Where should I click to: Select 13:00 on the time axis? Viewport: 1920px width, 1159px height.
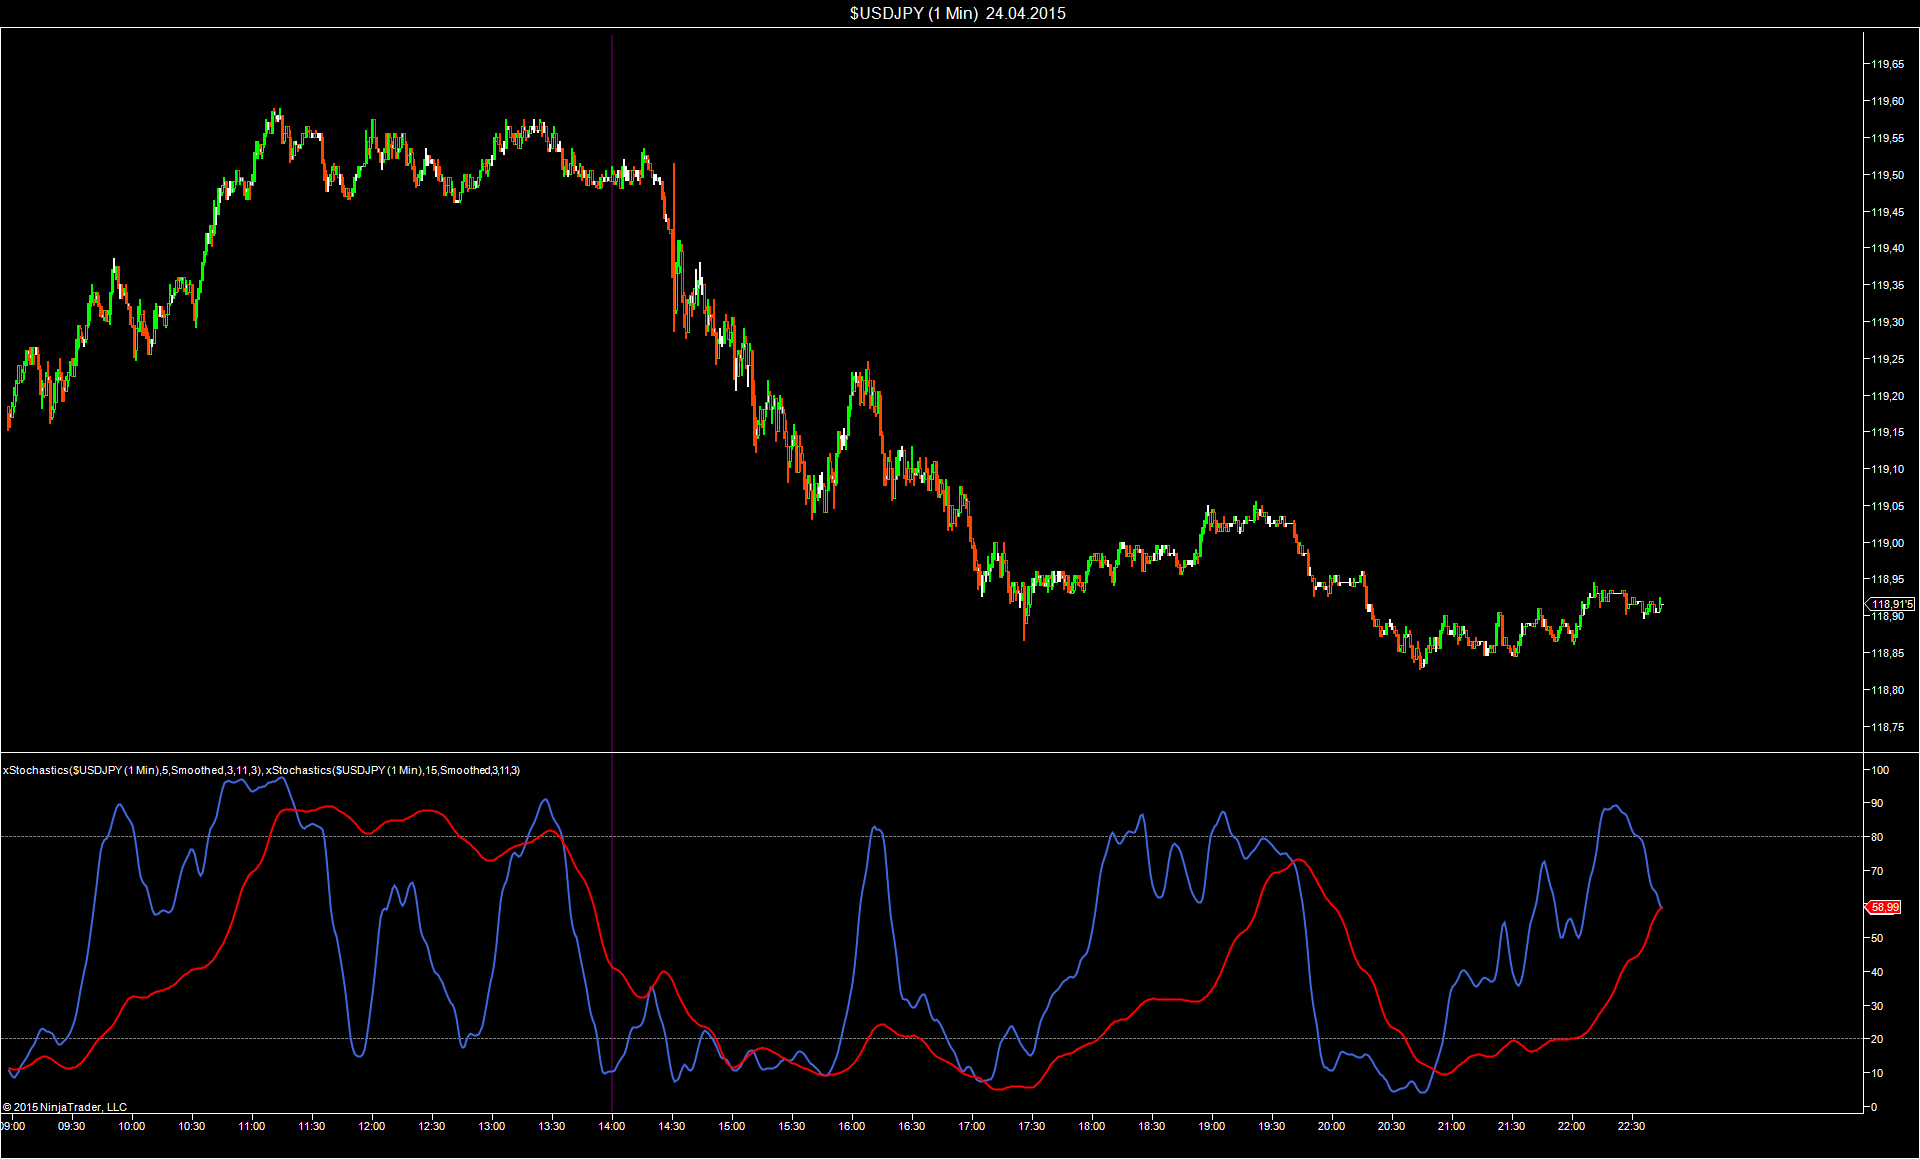(492, 1126)
